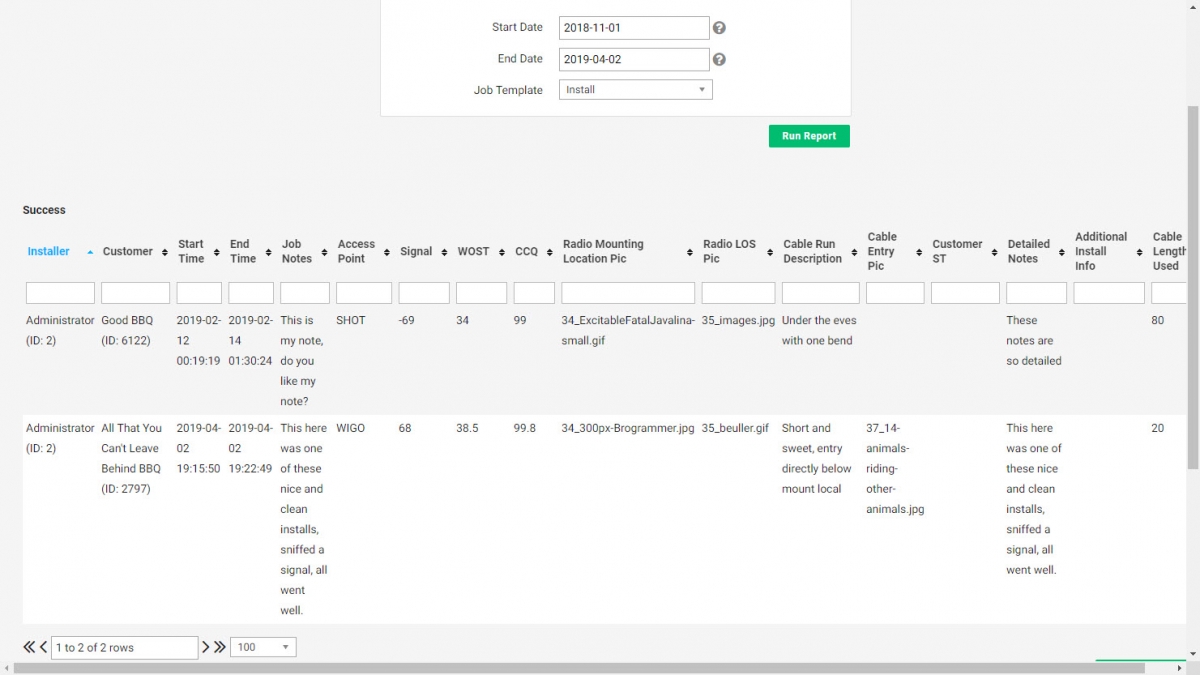Go to next page of results

click(x=206, y=647)
